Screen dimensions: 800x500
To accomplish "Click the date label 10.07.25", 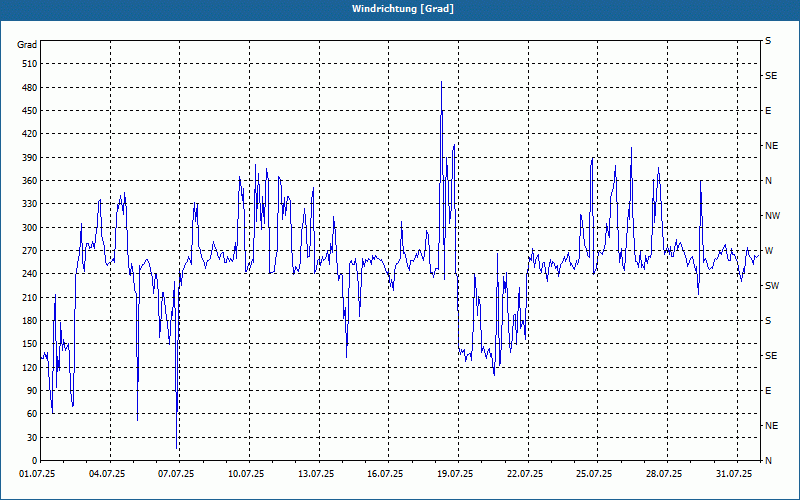I will pyautogui.click(x=246, y=474).
